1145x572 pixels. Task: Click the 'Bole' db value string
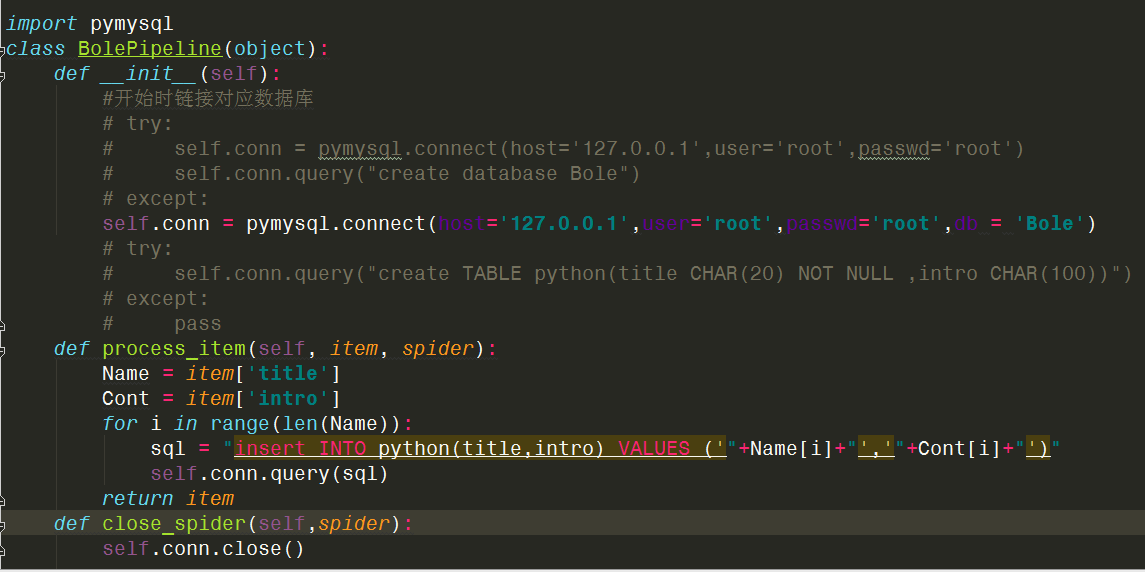tap(1054, 224)
